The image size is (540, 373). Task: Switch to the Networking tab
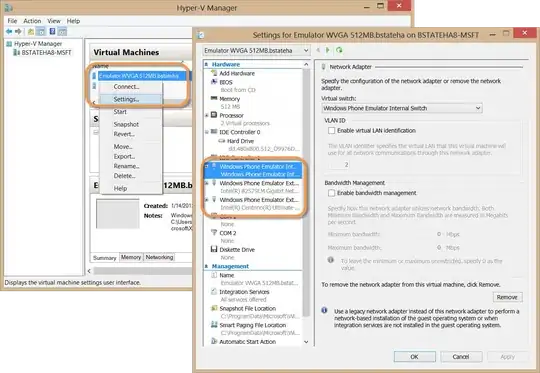coord(159,257)
